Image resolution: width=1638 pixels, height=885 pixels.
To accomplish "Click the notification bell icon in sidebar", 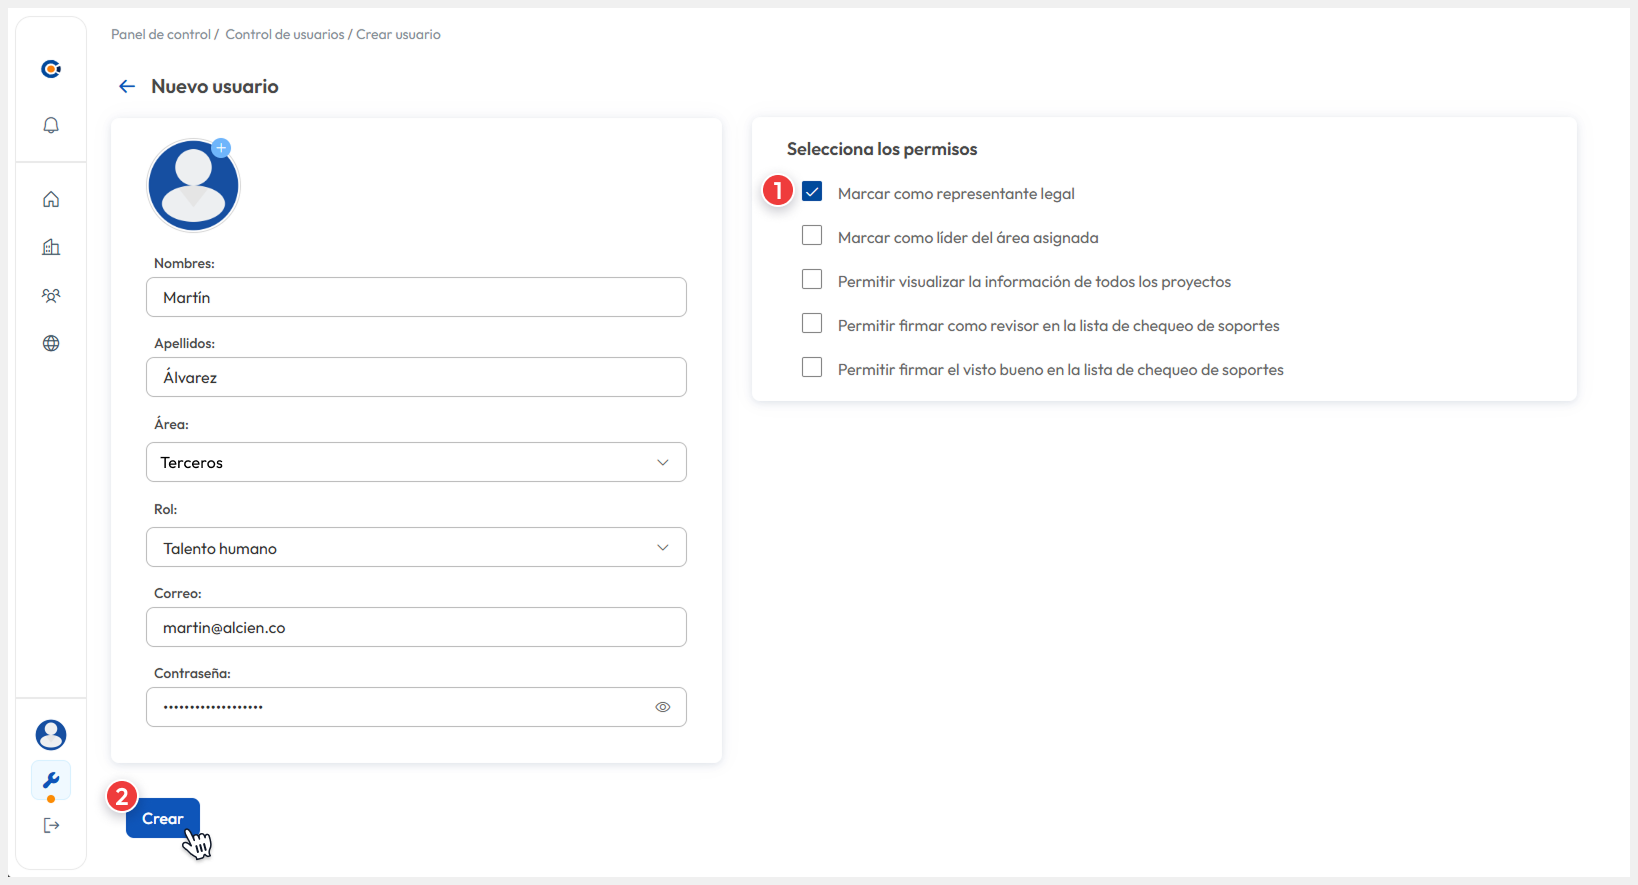I will [51, 125].
